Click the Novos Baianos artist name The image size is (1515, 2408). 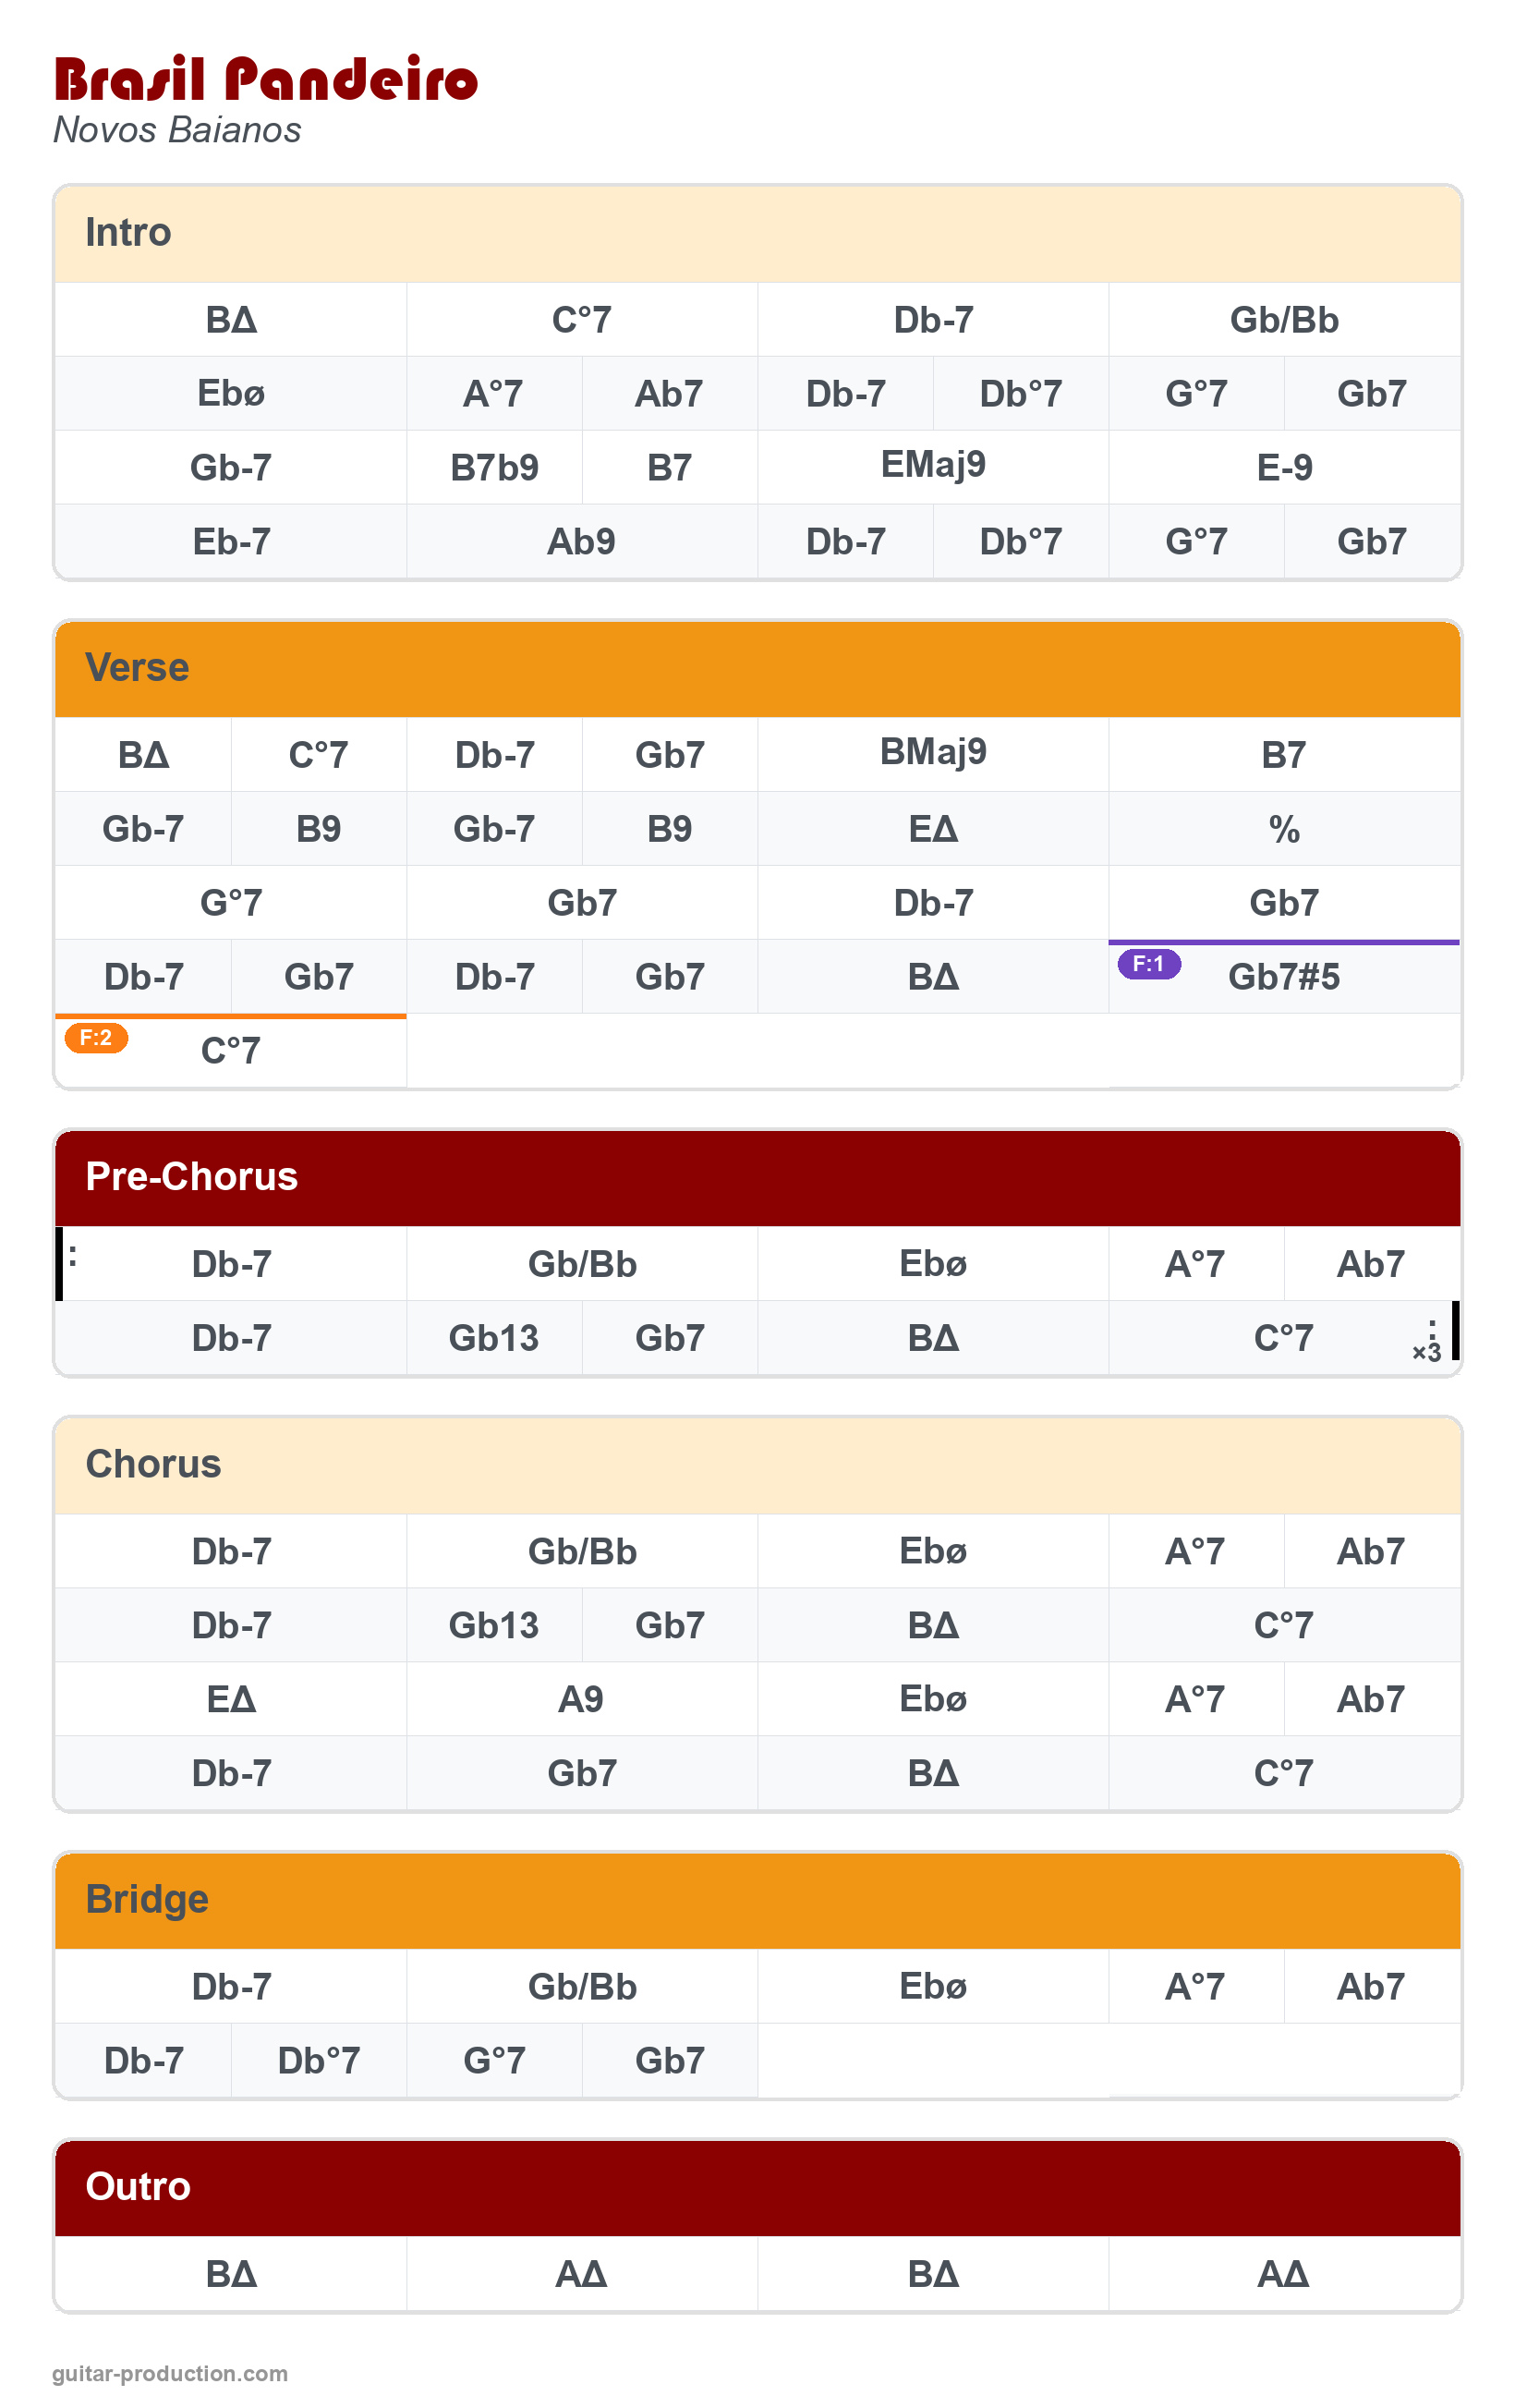(177, 130)
